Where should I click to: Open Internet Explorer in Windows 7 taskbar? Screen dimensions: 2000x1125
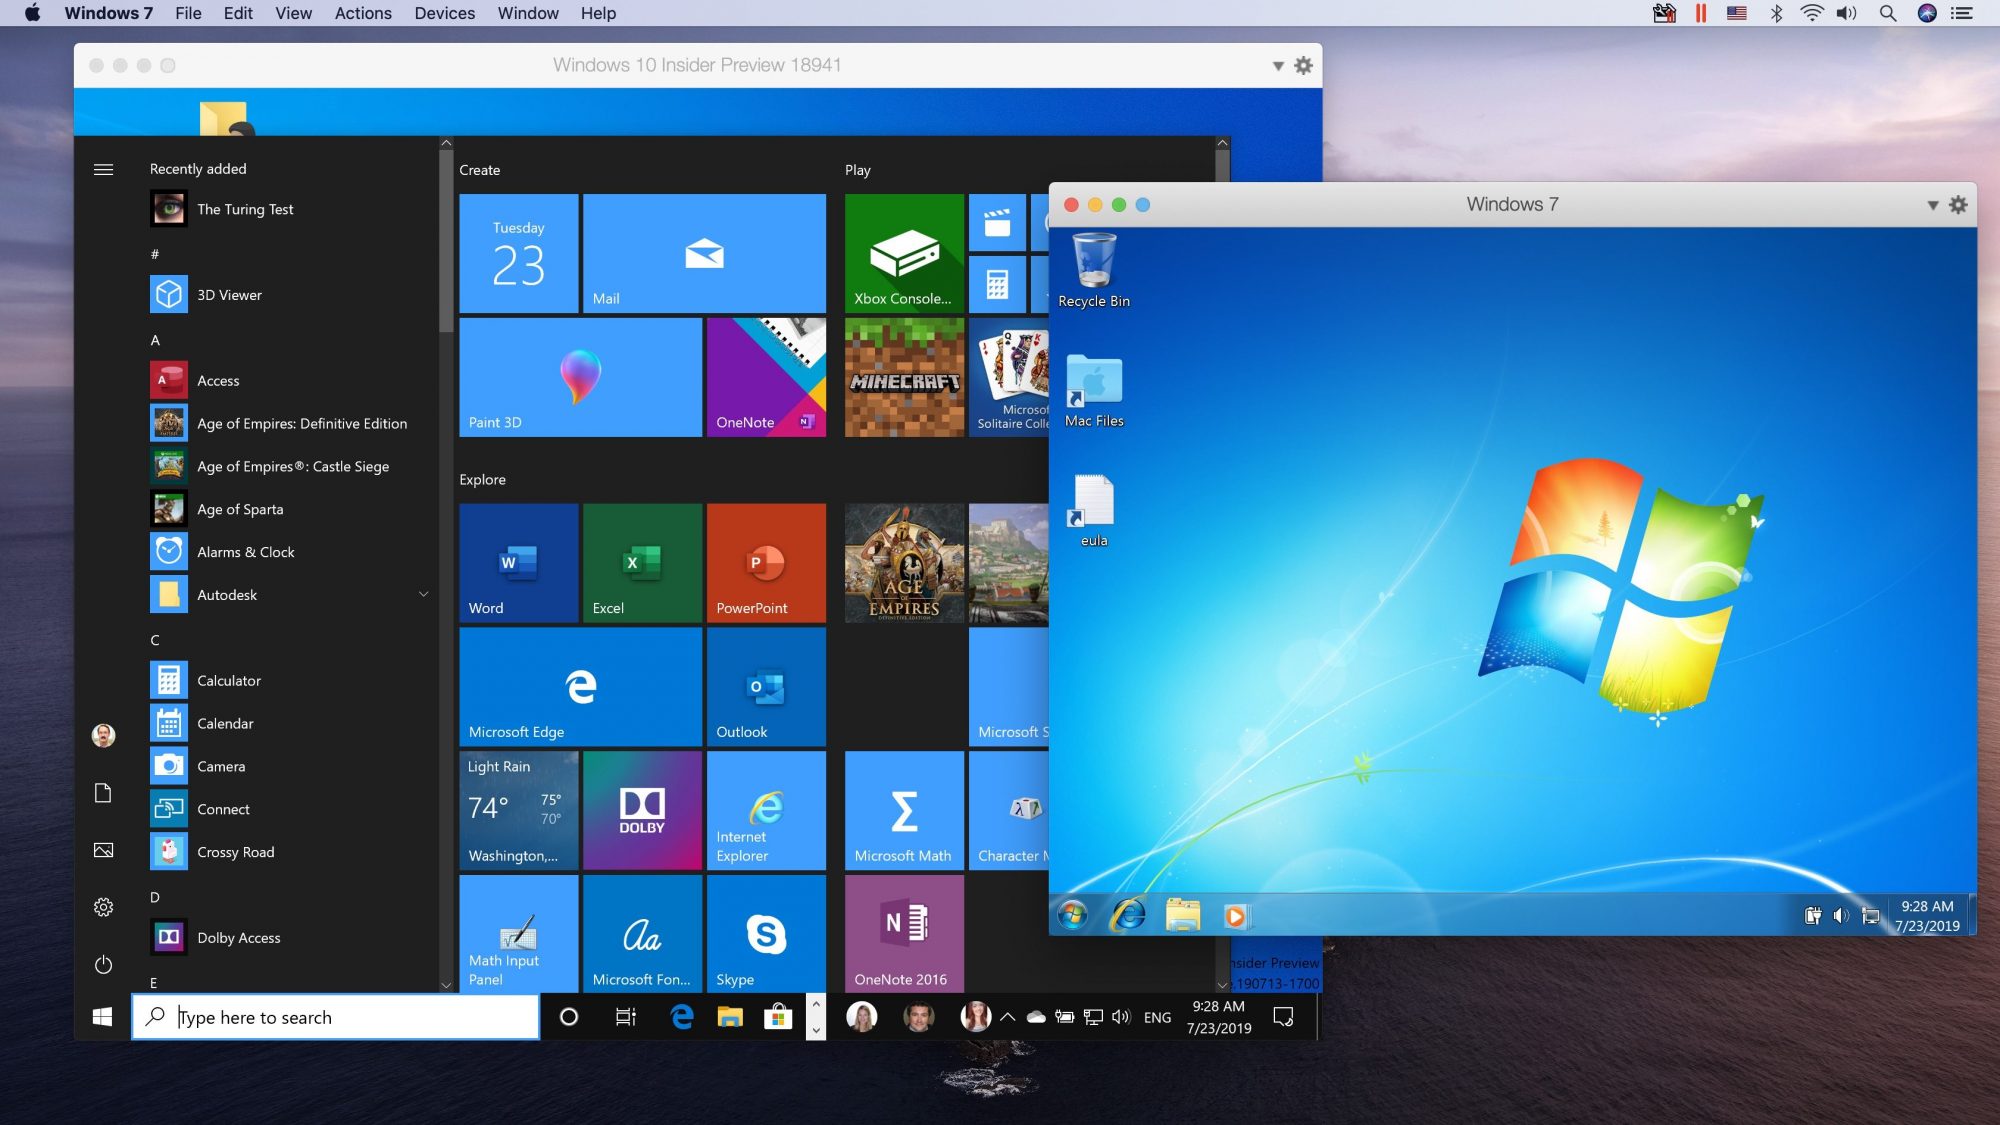point(1128,915)
